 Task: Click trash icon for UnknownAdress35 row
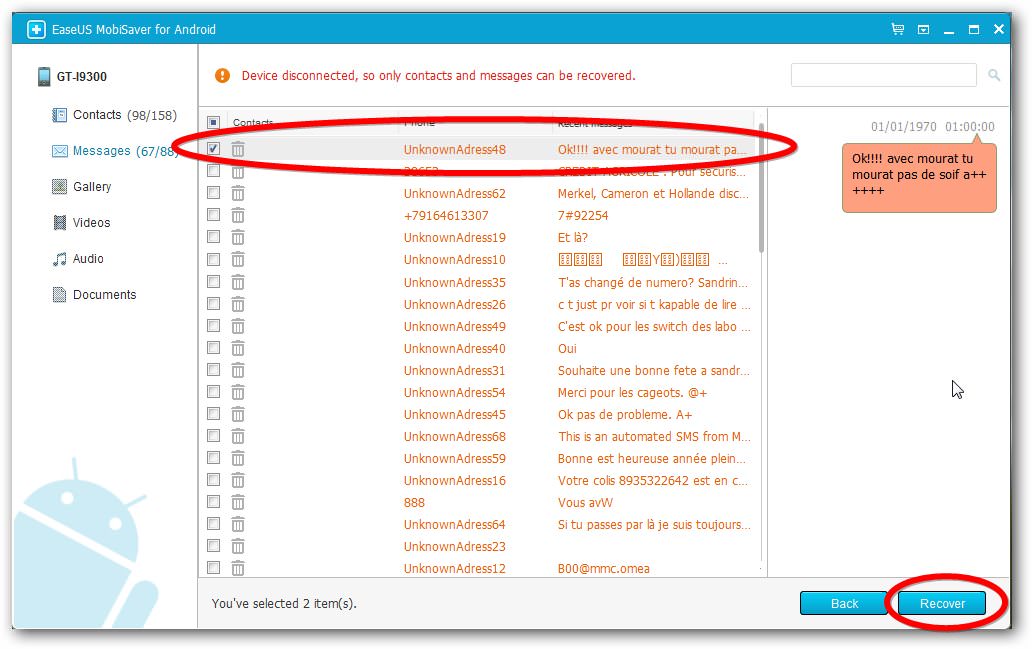click(x=238, y=282)
